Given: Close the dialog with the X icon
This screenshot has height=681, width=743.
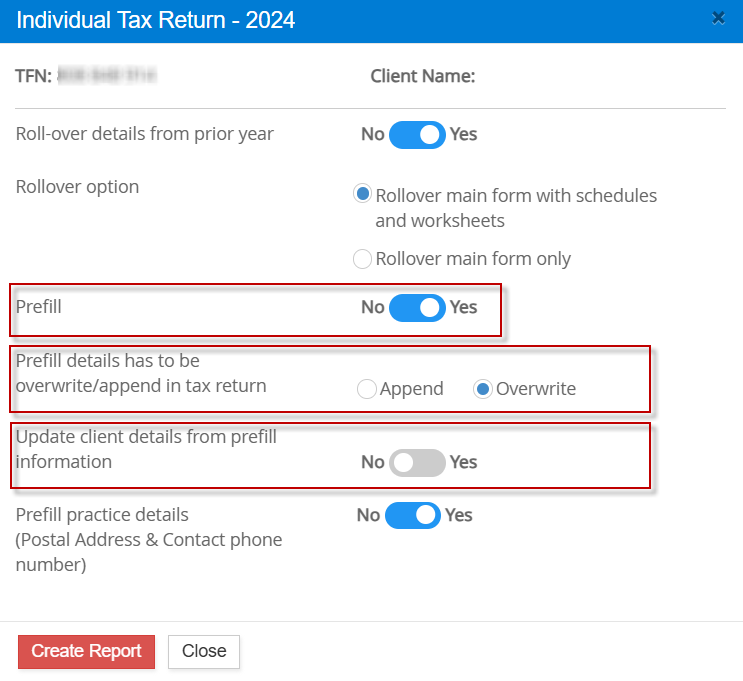Looking at the screenshot, I should pyautogui.click(x=718, y=18).
